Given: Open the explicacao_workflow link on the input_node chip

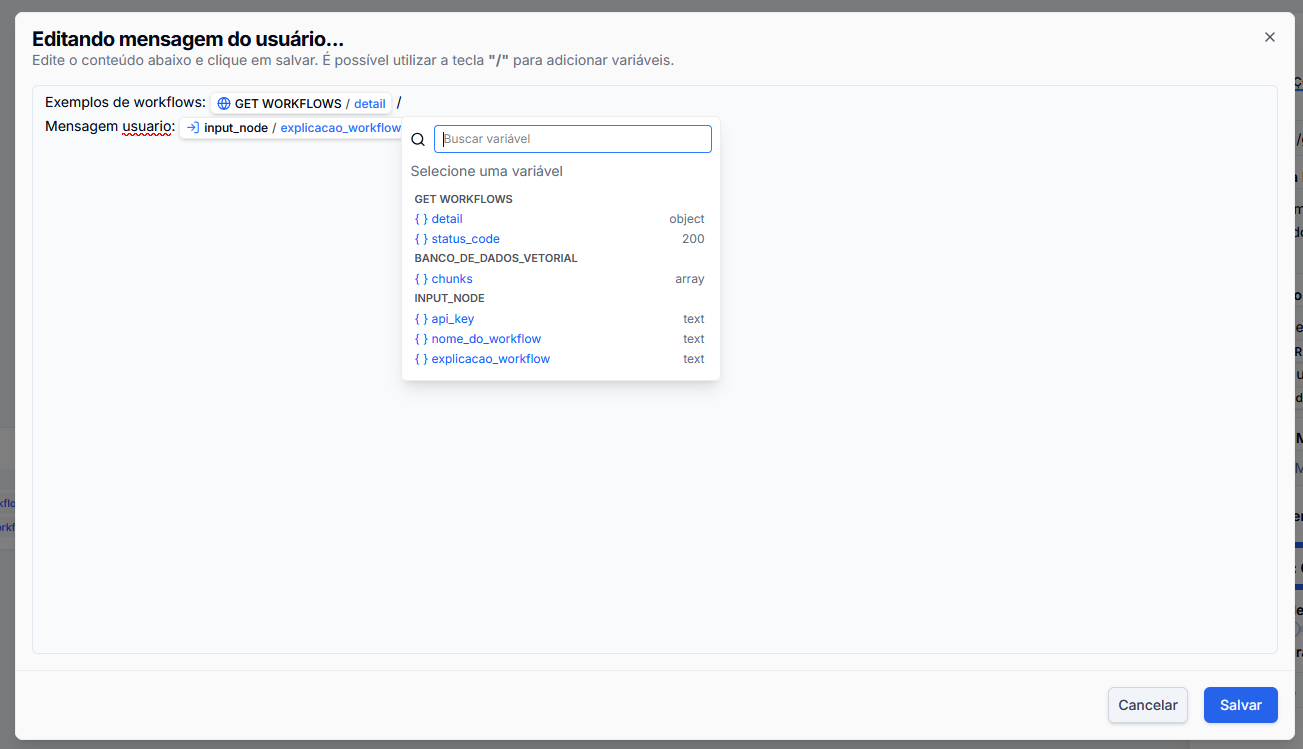Looking at the screenshot, I should [x=340, y=127].
